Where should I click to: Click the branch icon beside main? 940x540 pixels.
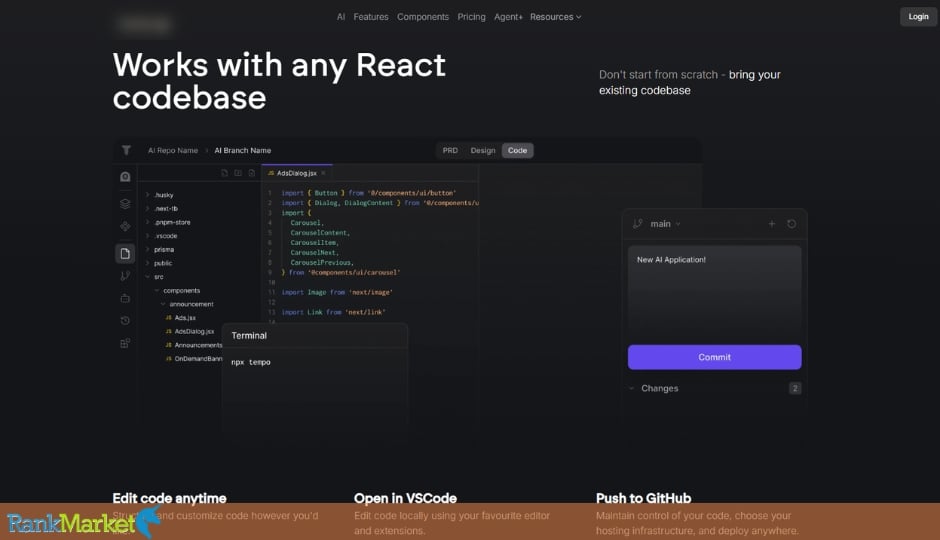(637, 224)
